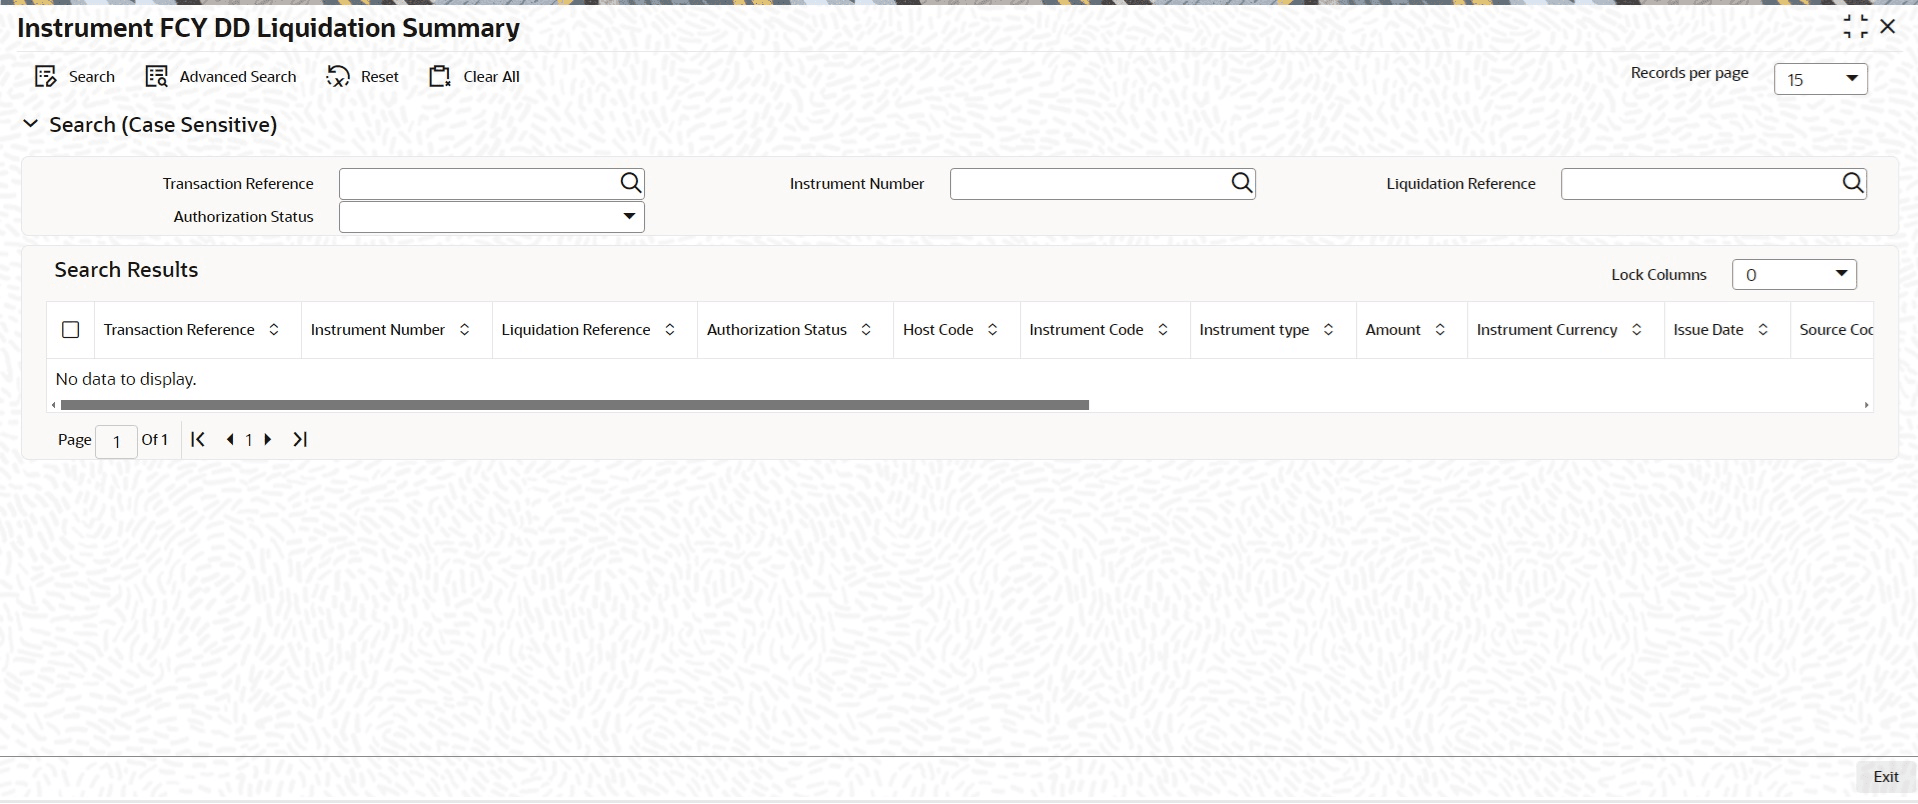Sort by Instrument type column
This screenshot has width=1918, height=804.
(1328, 330)
